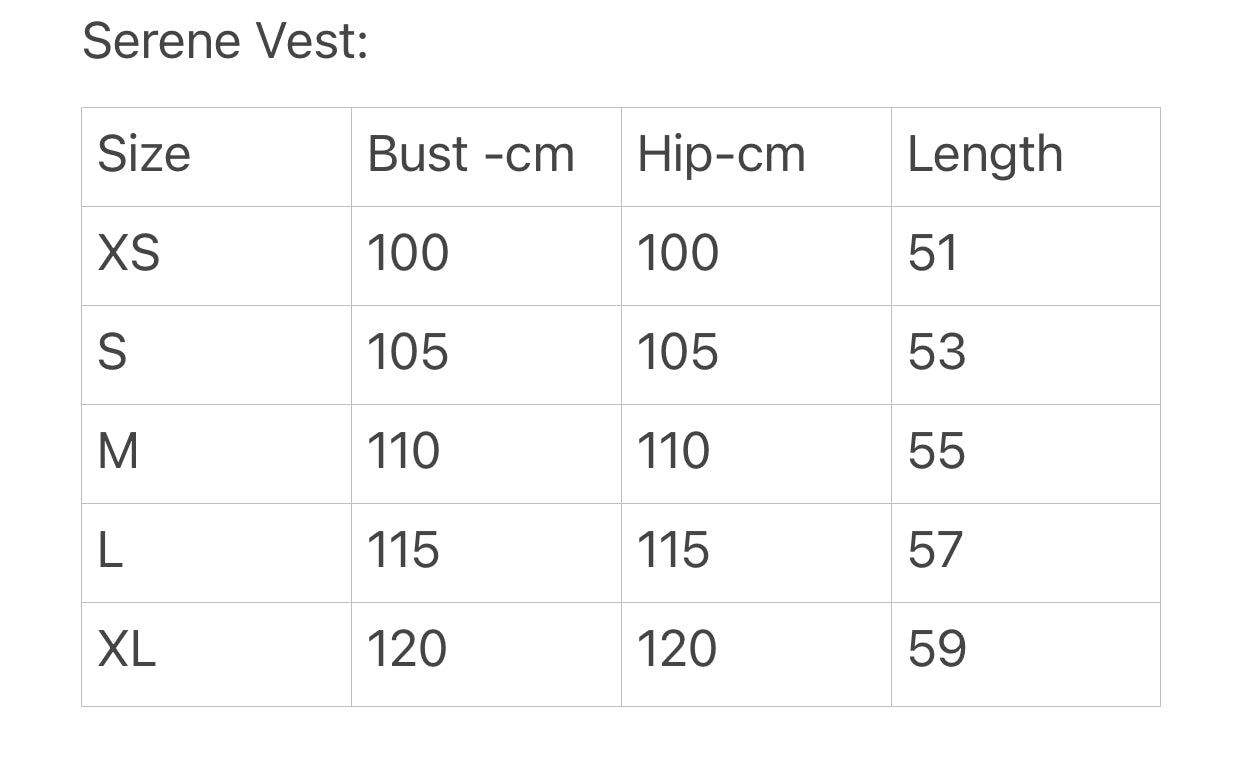Click the L hip value 115
Screen dimensions: 1242x763
tap(674, 550)
